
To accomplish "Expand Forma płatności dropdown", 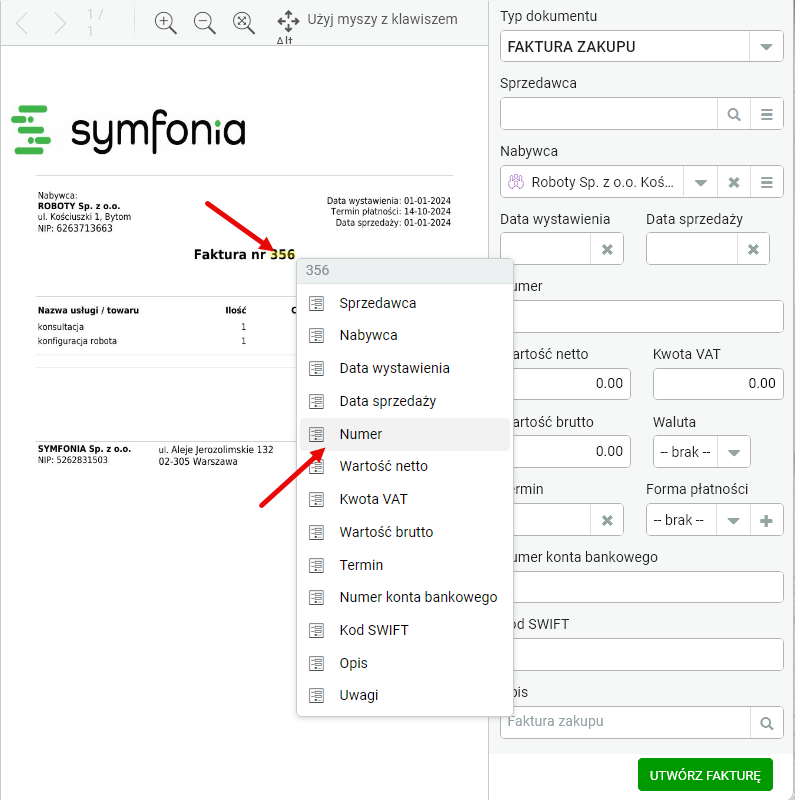I will 733,520.
